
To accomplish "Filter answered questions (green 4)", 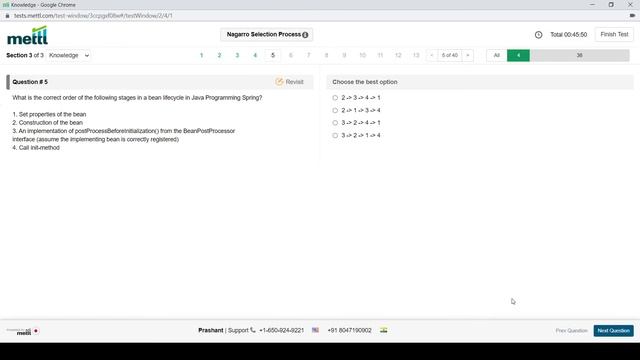I will (x=518, y=55).
